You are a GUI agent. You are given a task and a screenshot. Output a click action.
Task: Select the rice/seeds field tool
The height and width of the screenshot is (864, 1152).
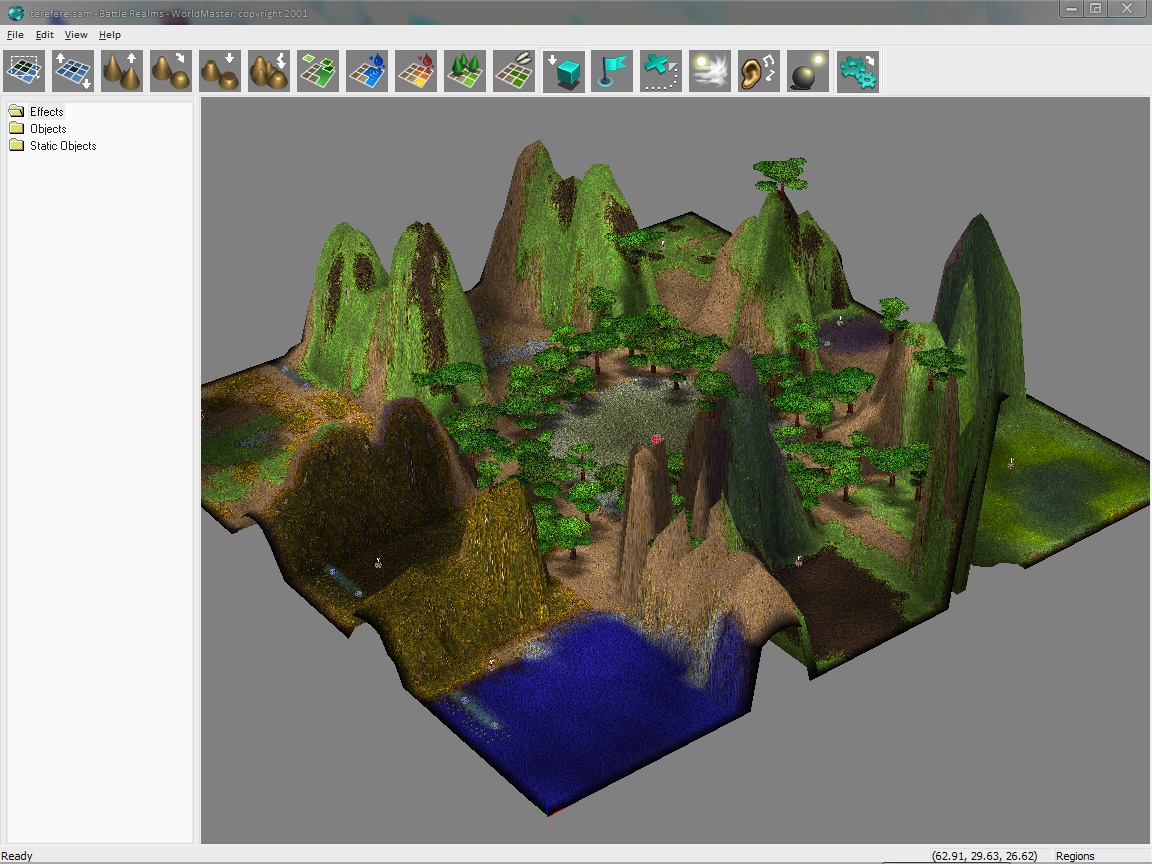[x=514, y=71]
